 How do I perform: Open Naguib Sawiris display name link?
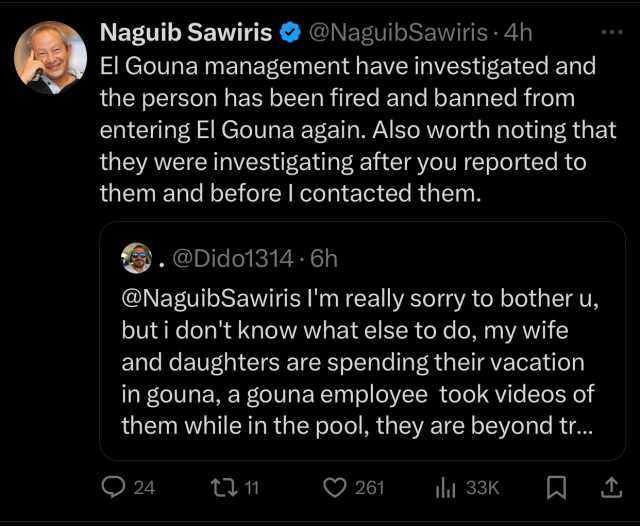(x=186, y=33)
